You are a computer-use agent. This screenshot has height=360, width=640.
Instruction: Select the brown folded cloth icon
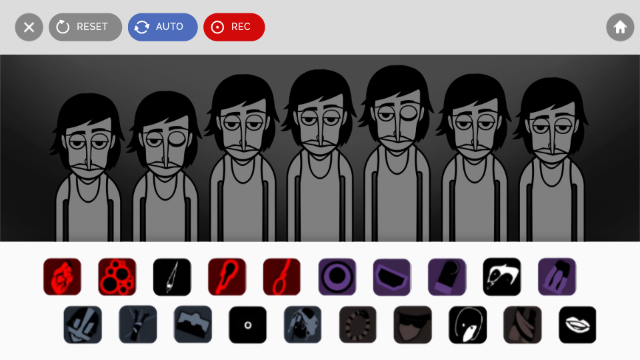(522, 324)
